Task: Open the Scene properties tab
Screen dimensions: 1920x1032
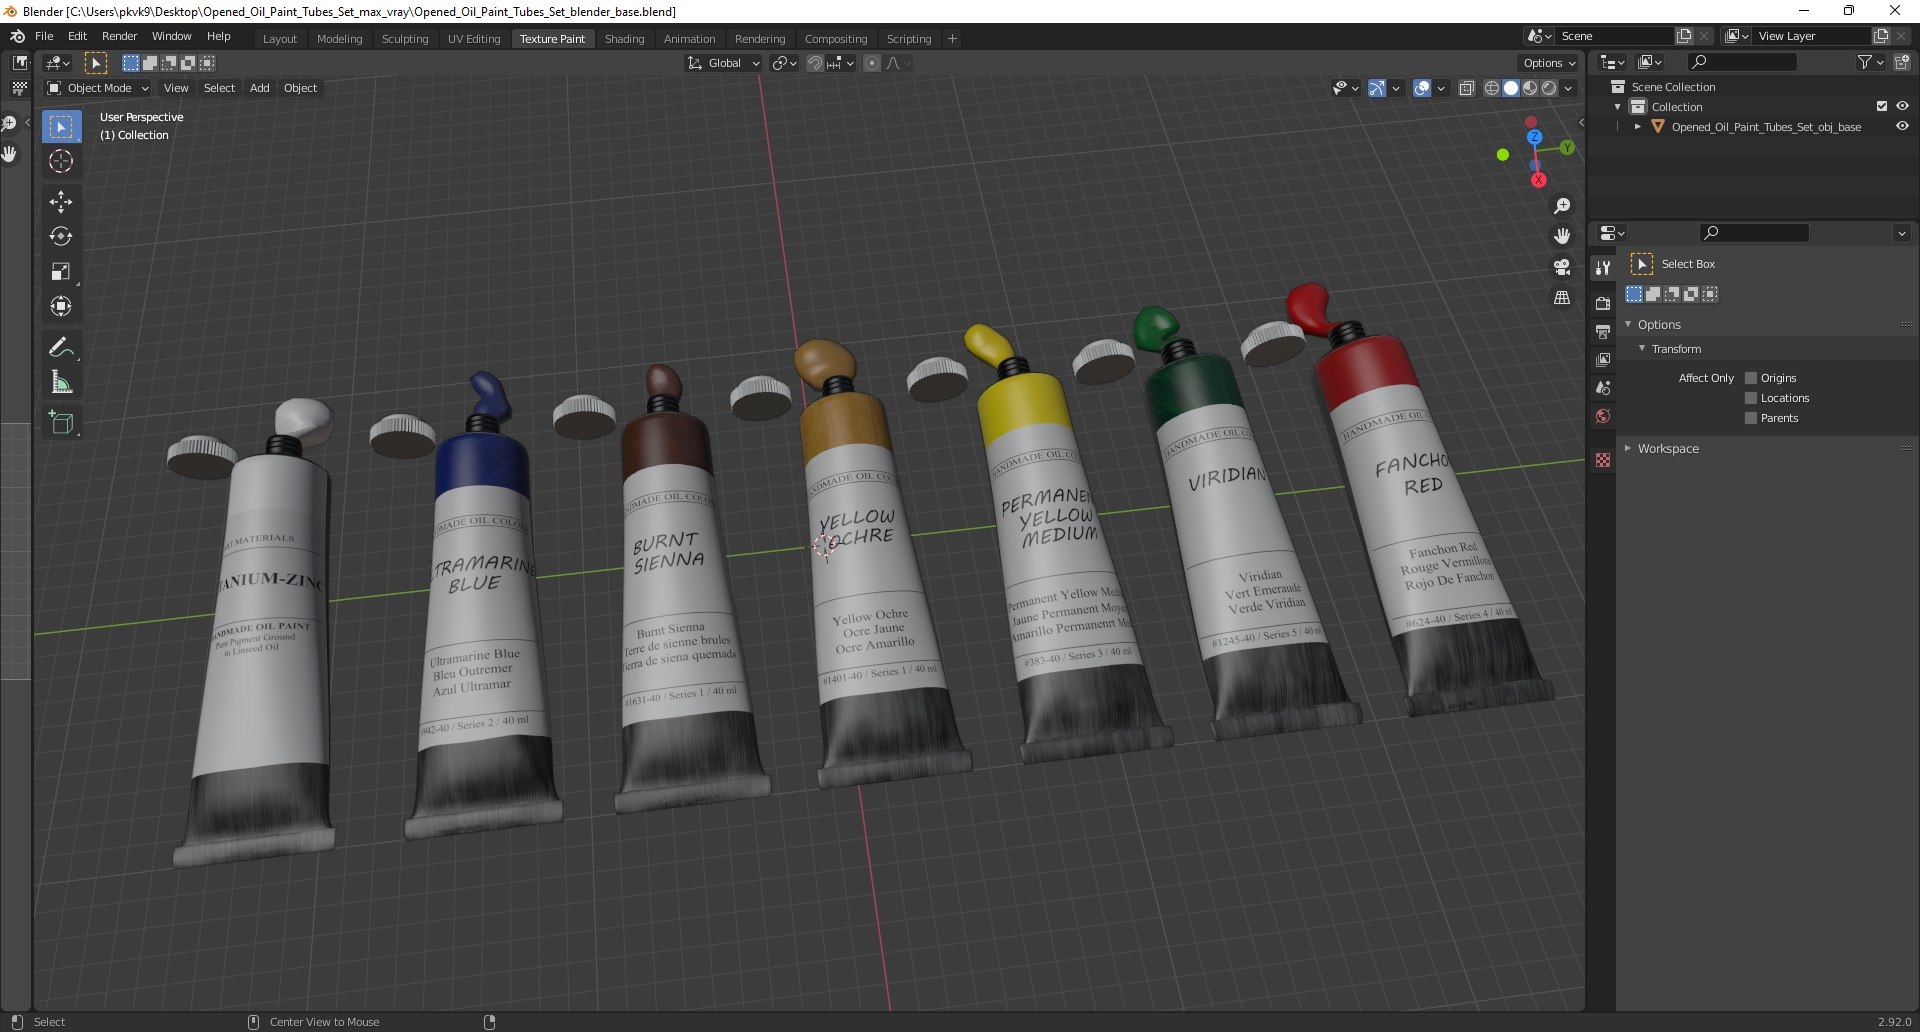Action: 1603,388
